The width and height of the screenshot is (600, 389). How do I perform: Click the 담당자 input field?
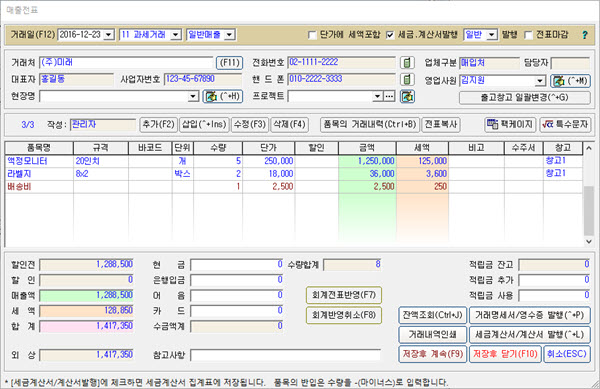(570, 63)
